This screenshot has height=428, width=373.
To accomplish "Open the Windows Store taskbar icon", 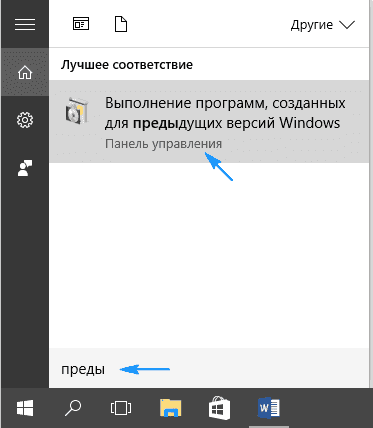I will tap(219, 407).
